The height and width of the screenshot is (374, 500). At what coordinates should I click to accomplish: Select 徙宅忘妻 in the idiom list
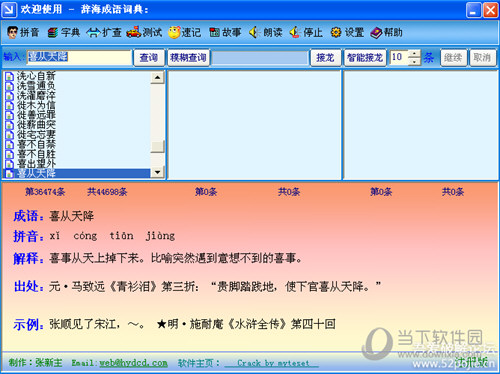tap(36, 135)
